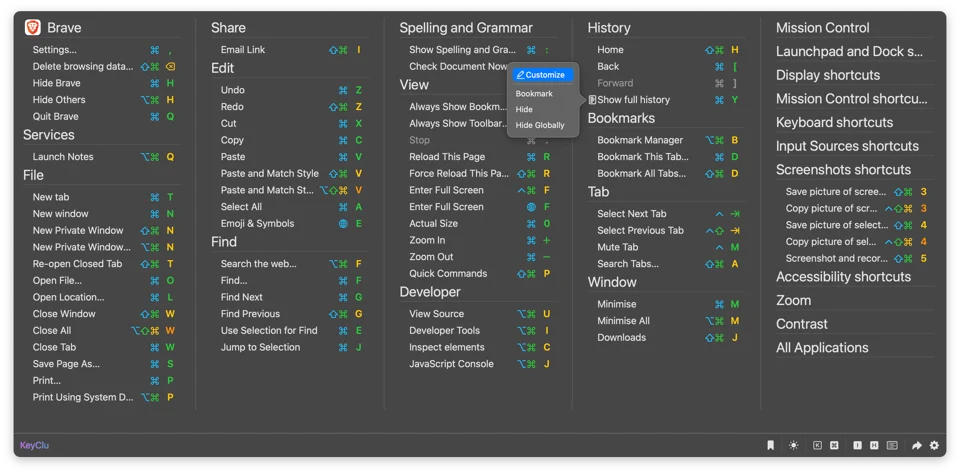Click the 'Quick Commands' row
This screenshot has width=960, height=473.
(x=480, y=274)
